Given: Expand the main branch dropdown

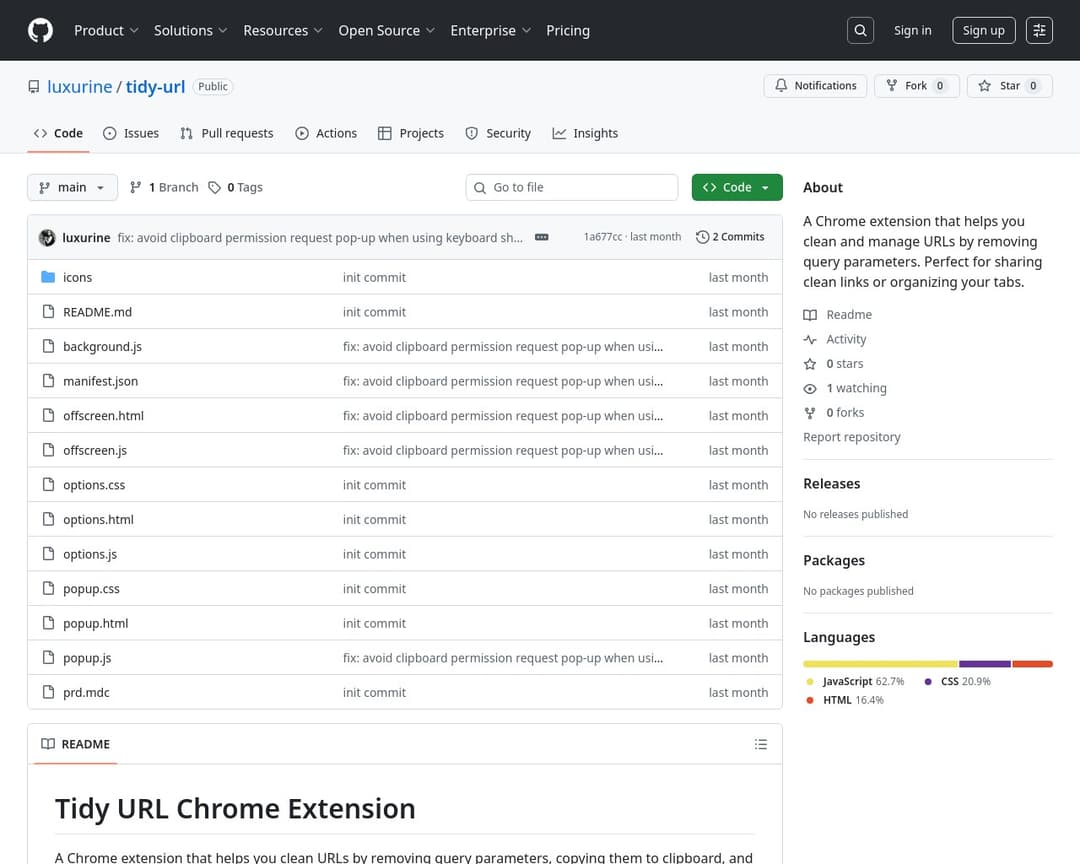Looking at the screenshot, I should click(x=72, y=187).
